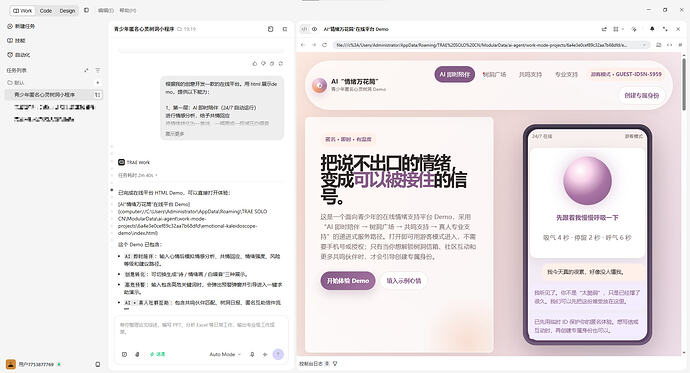690x373 pixels.
Task: Click the 开始体验 Demo button
Action: click(348, 281)
